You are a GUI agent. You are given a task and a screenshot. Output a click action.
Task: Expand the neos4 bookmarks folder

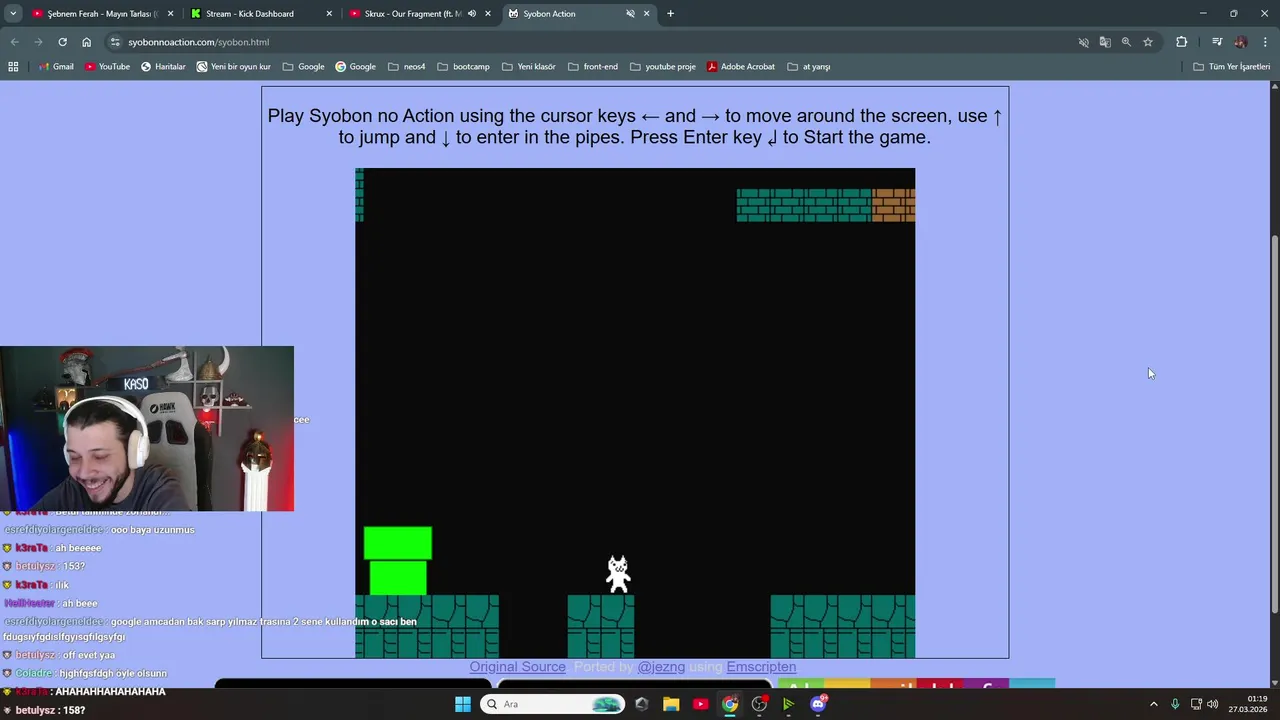pos(406,67)
